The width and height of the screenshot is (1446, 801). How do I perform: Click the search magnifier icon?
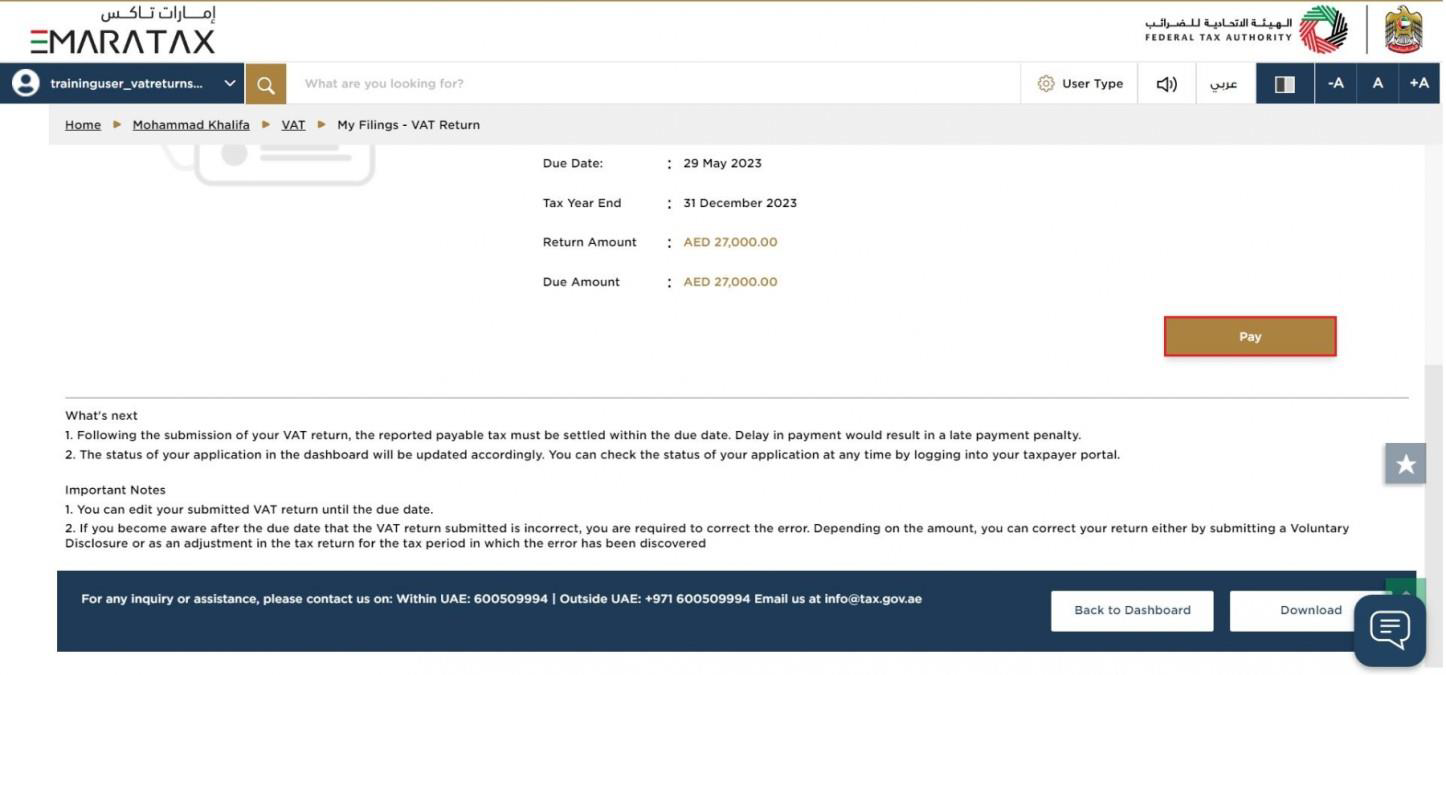[266, 84]
